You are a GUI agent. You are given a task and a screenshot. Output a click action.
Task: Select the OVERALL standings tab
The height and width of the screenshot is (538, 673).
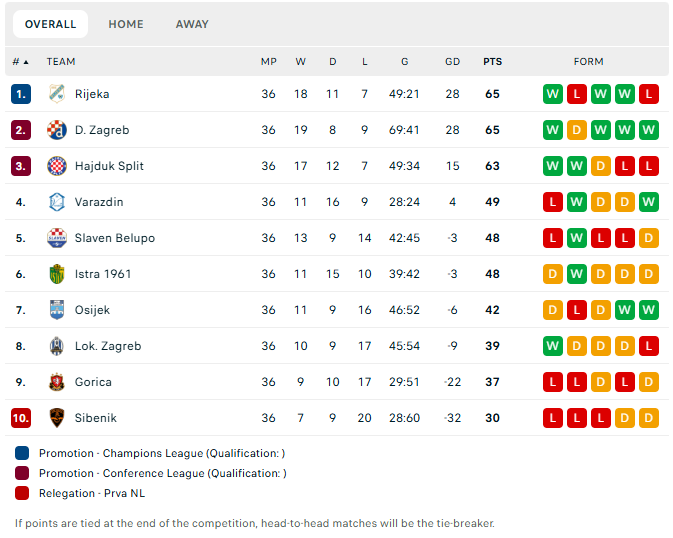[51, 24]
